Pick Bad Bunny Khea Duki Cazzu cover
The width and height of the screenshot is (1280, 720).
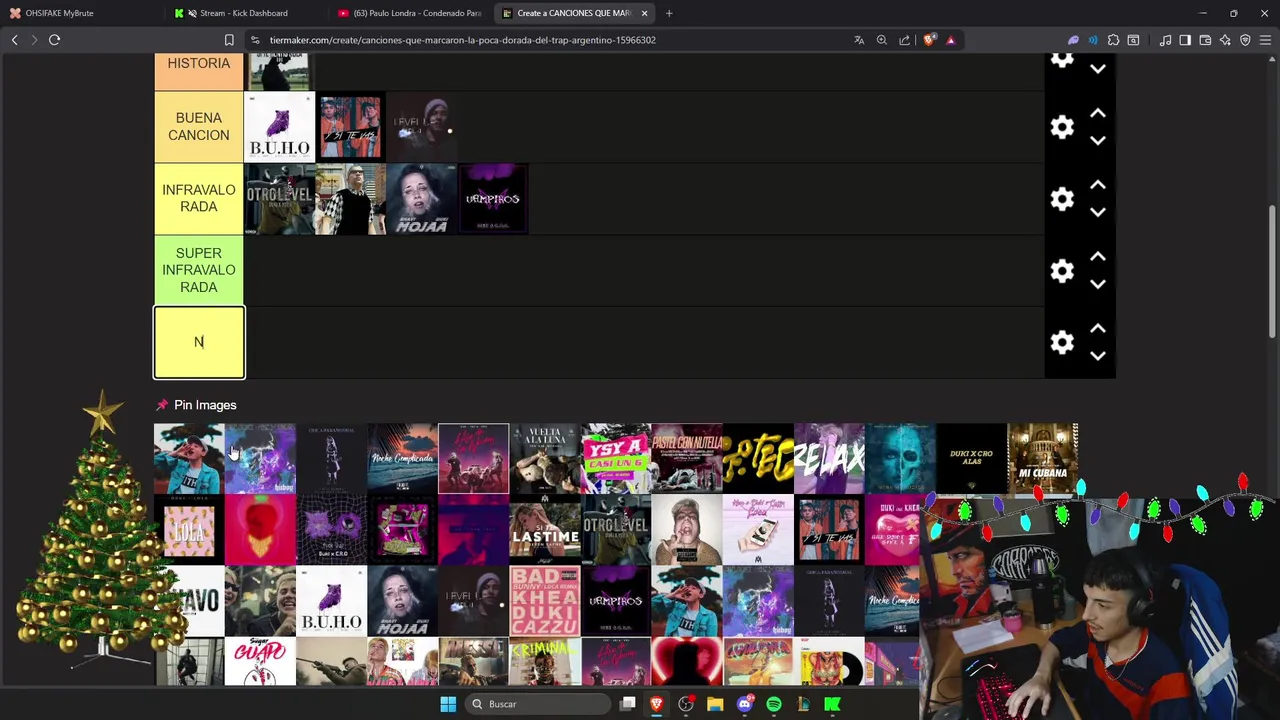544,601
